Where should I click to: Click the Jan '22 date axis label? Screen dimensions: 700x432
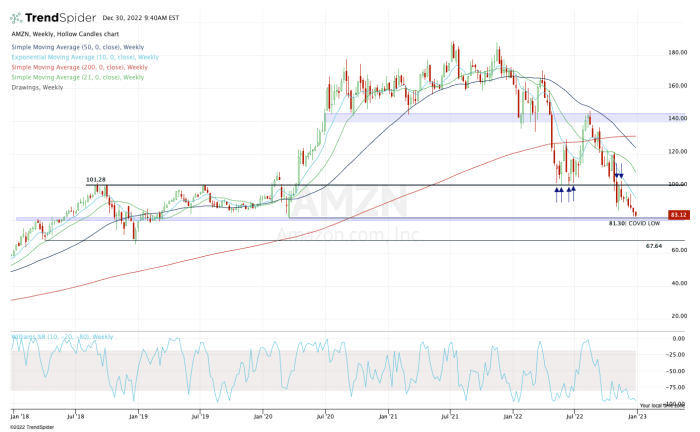[513, 417]
